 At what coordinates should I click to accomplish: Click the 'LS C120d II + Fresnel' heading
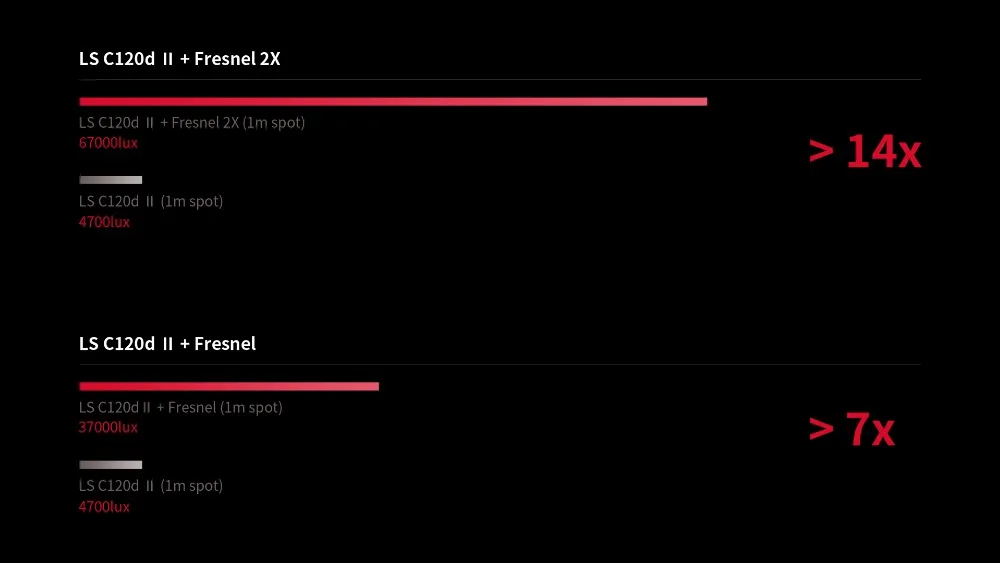(167, 344)
